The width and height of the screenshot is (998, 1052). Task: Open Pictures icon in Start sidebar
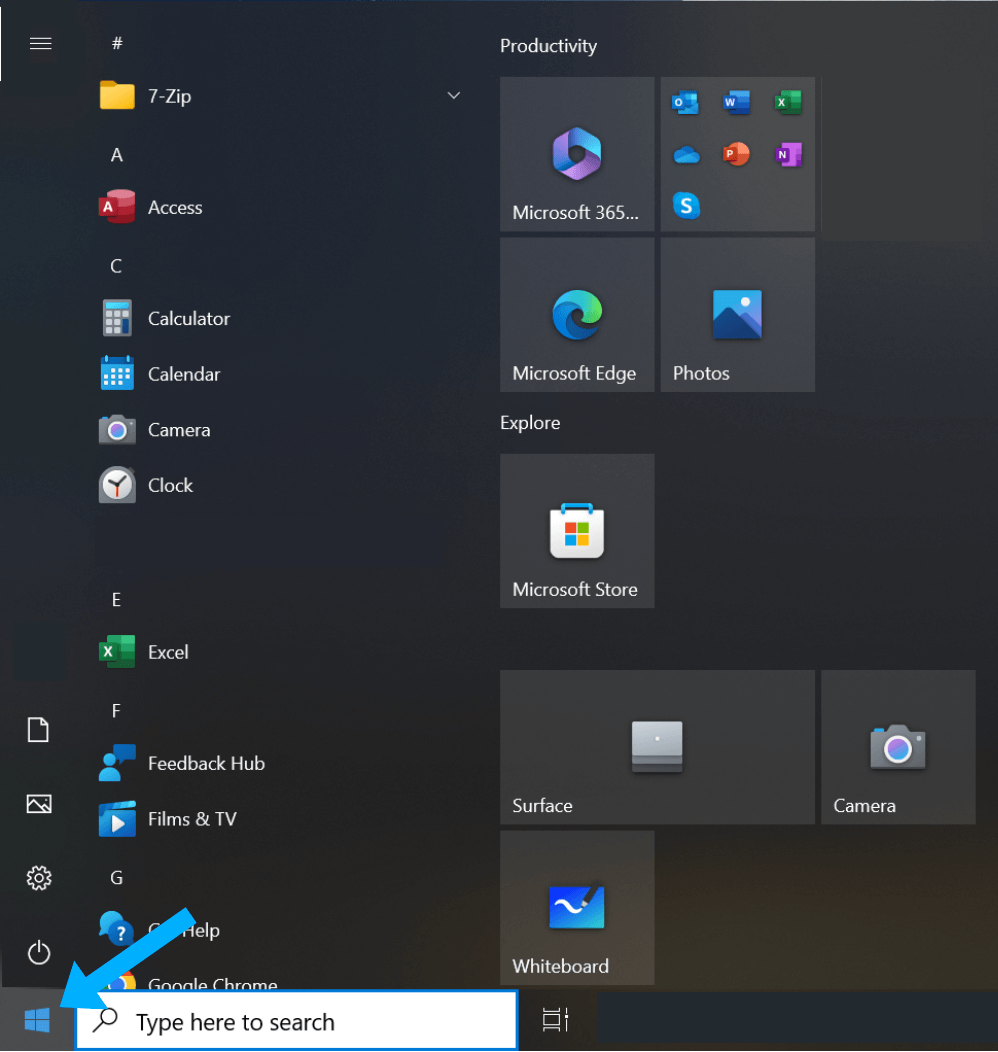(39, 804)
